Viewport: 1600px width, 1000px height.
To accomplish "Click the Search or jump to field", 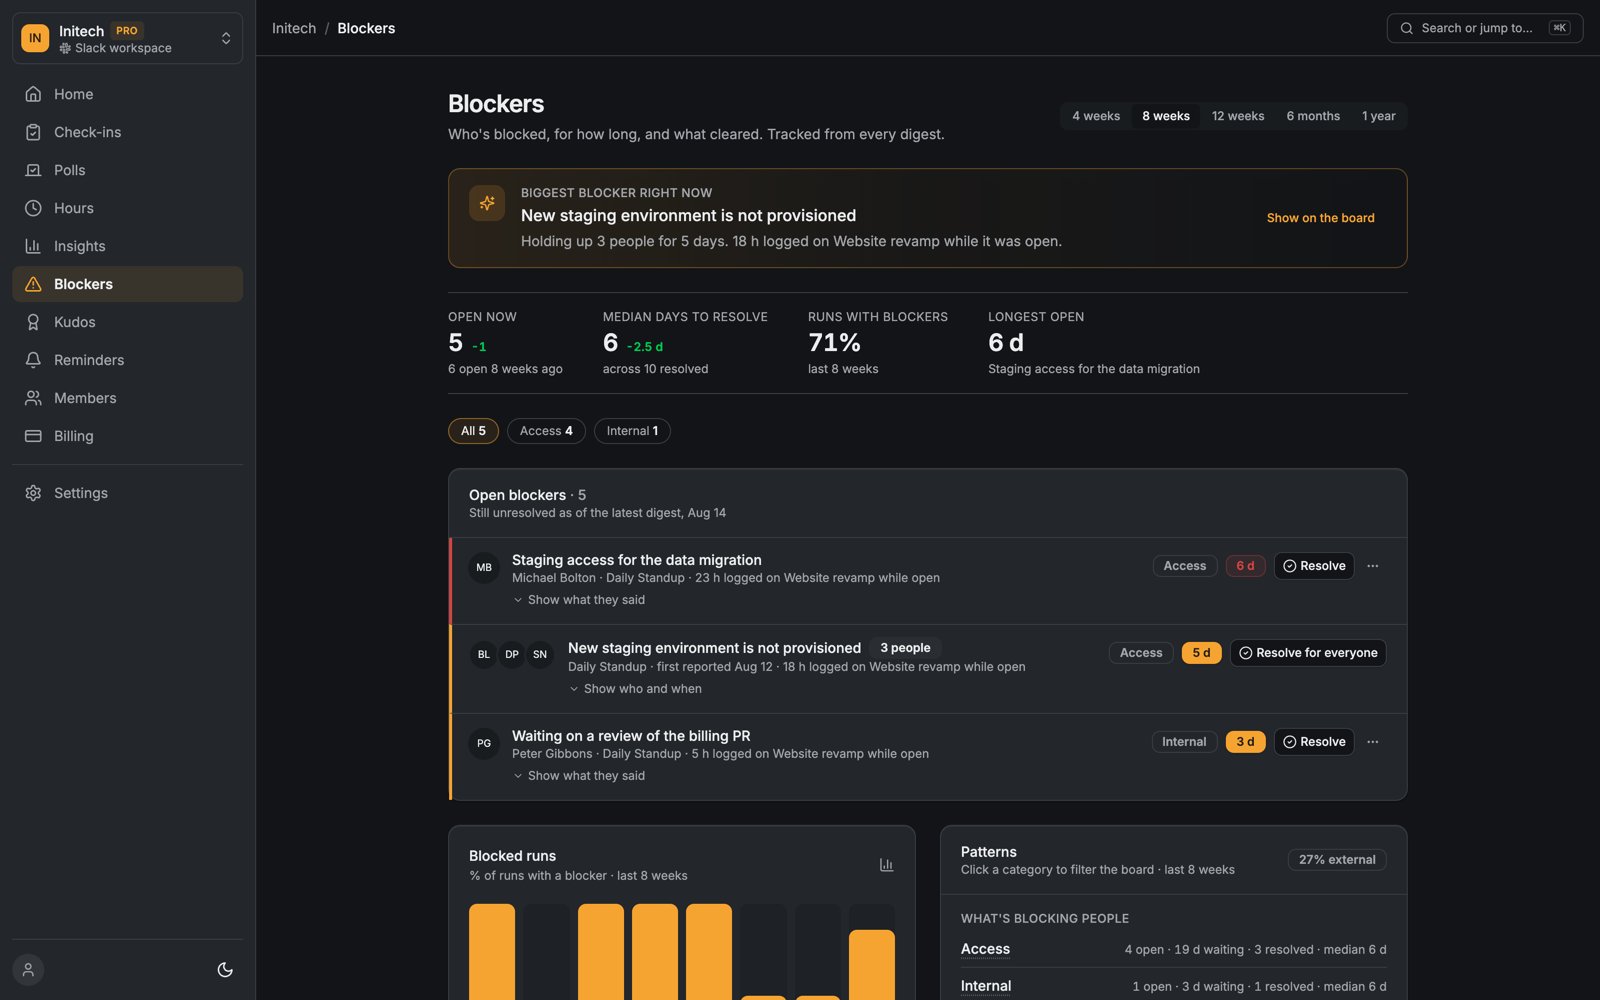I will point(1484,28).
